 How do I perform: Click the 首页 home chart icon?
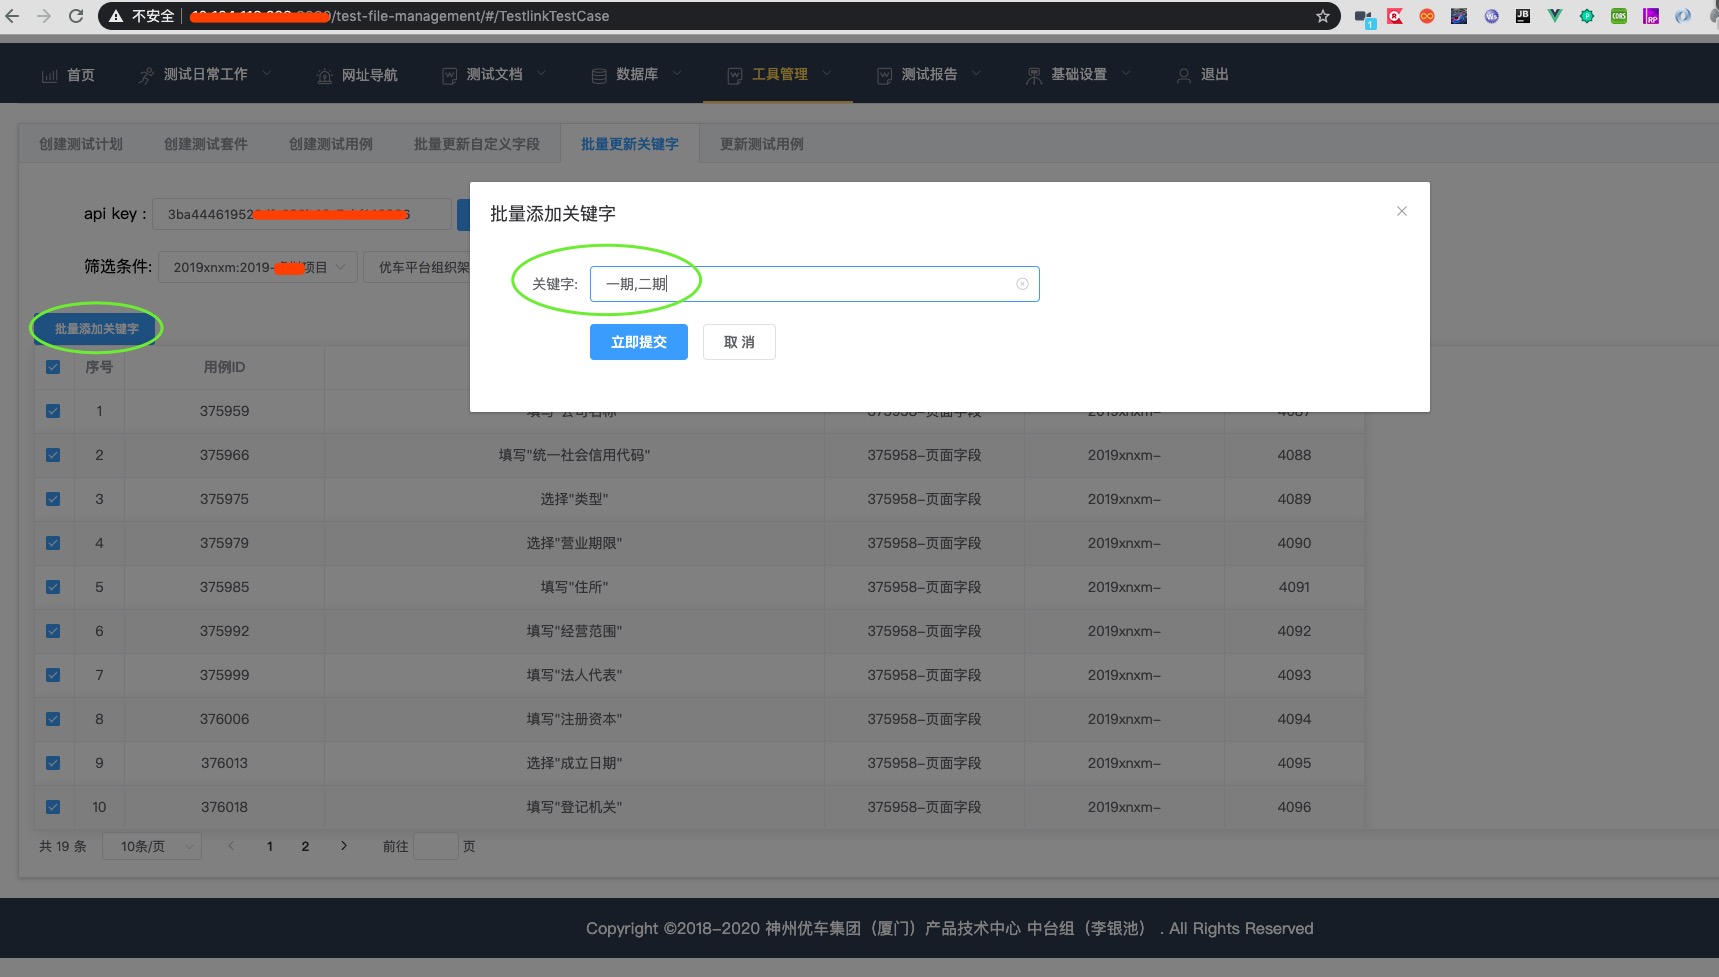coord(49,76)
